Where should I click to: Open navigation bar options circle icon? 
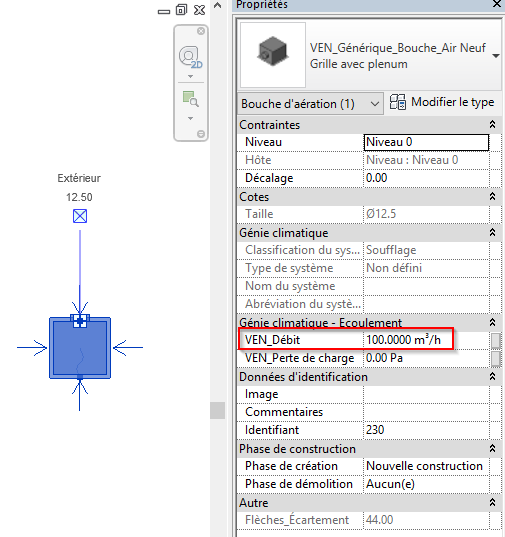(201, 134)
